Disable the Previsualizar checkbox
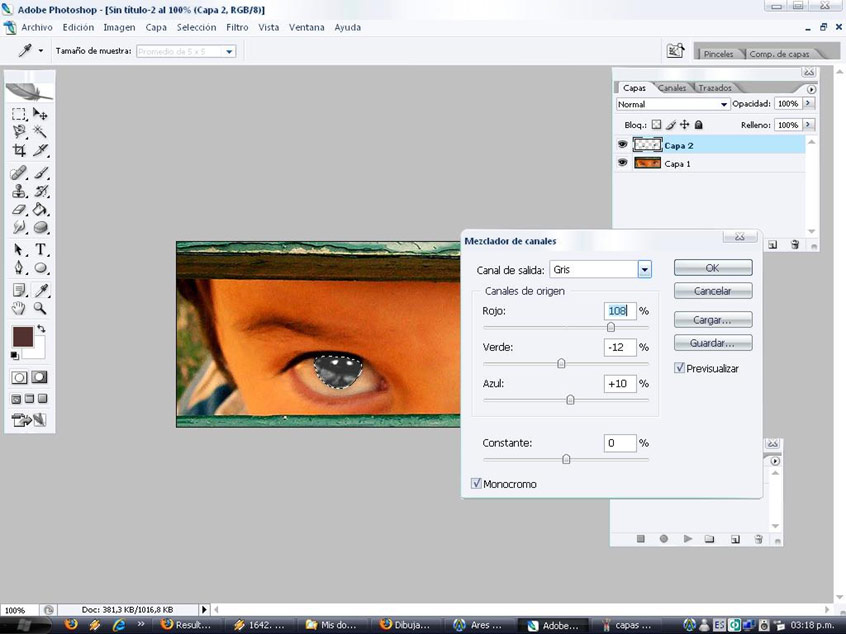This screenshot has height=634, width=846. (679, 368)
